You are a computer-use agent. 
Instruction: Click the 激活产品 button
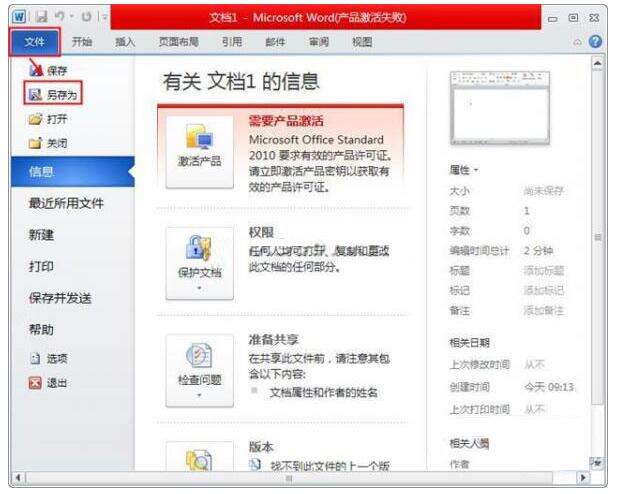click(x=200, y=152)
